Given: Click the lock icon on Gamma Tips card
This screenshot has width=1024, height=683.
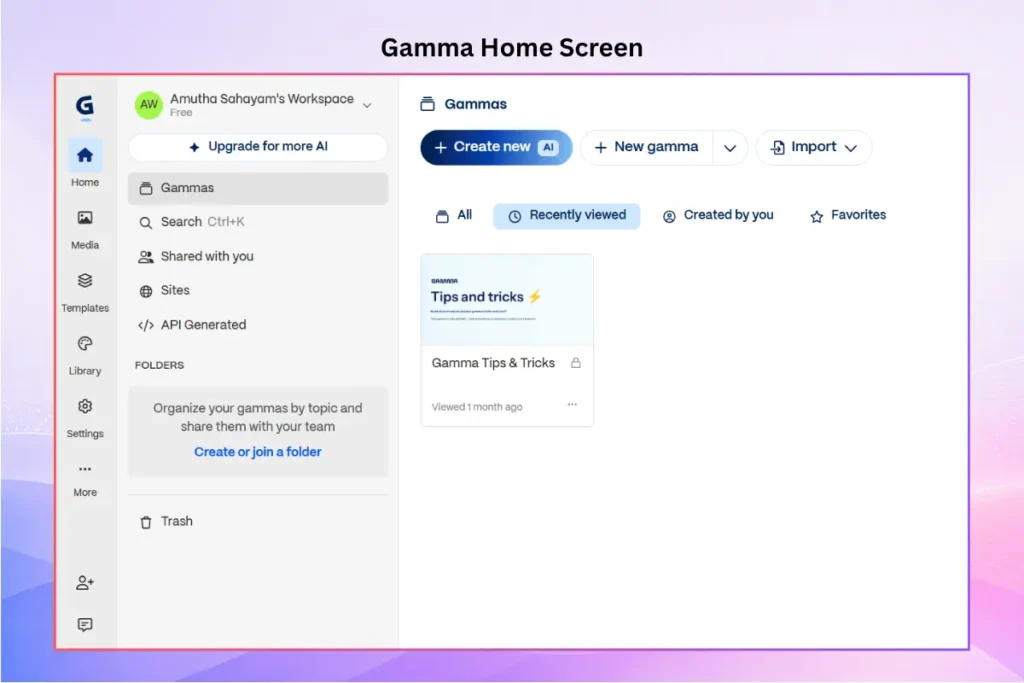Looking at the screenshot, I should point(575,363).
